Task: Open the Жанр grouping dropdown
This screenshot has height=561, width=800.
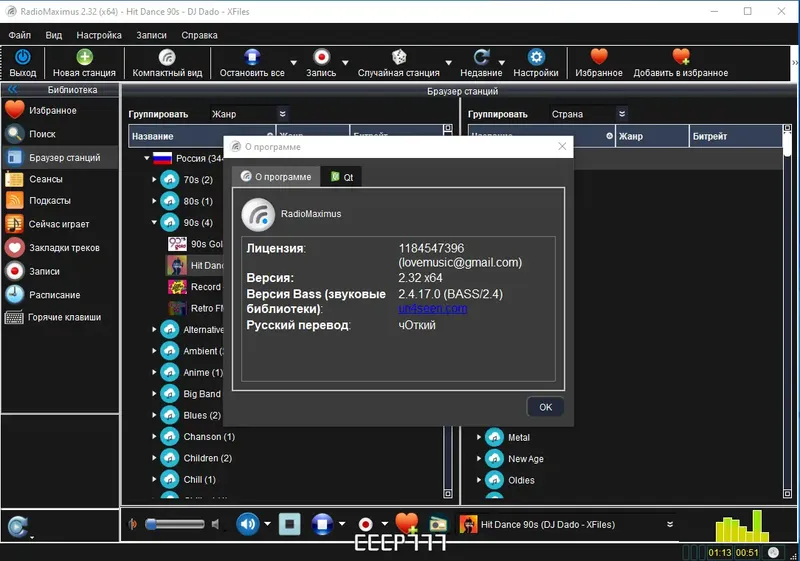Action: tap(249, 114)
